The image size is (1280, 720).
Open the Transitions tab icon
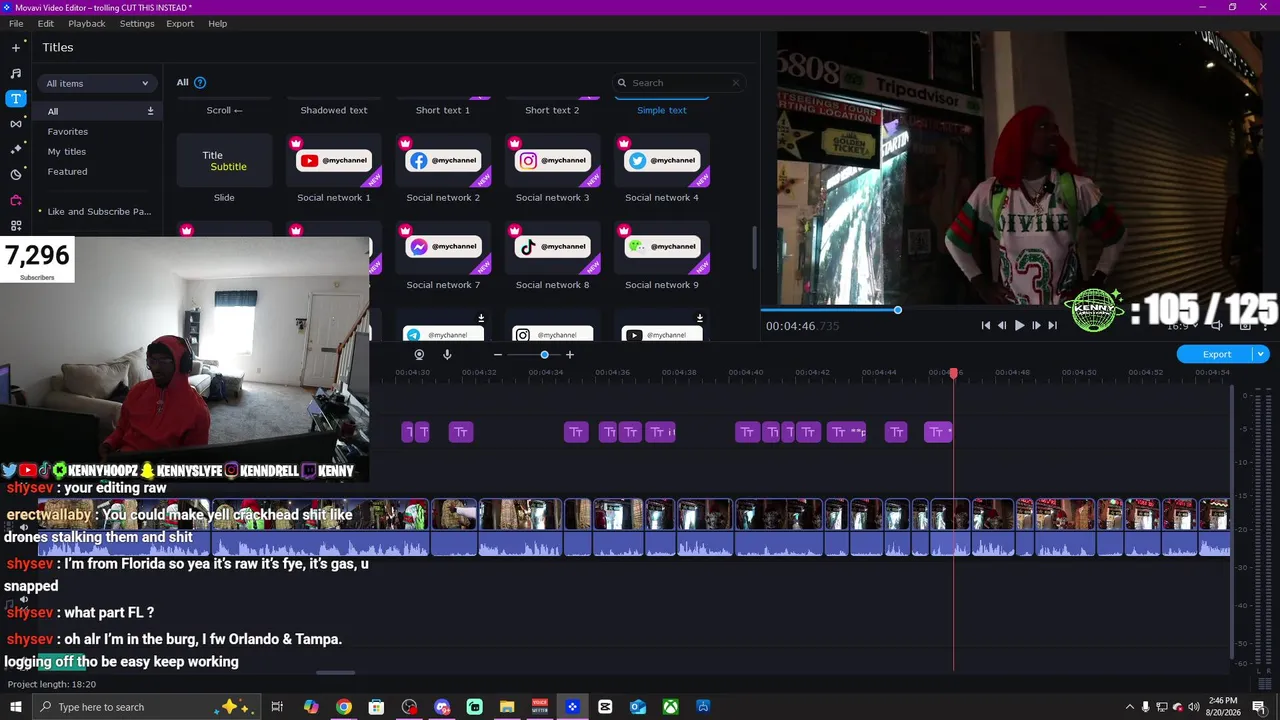(16, 123)
